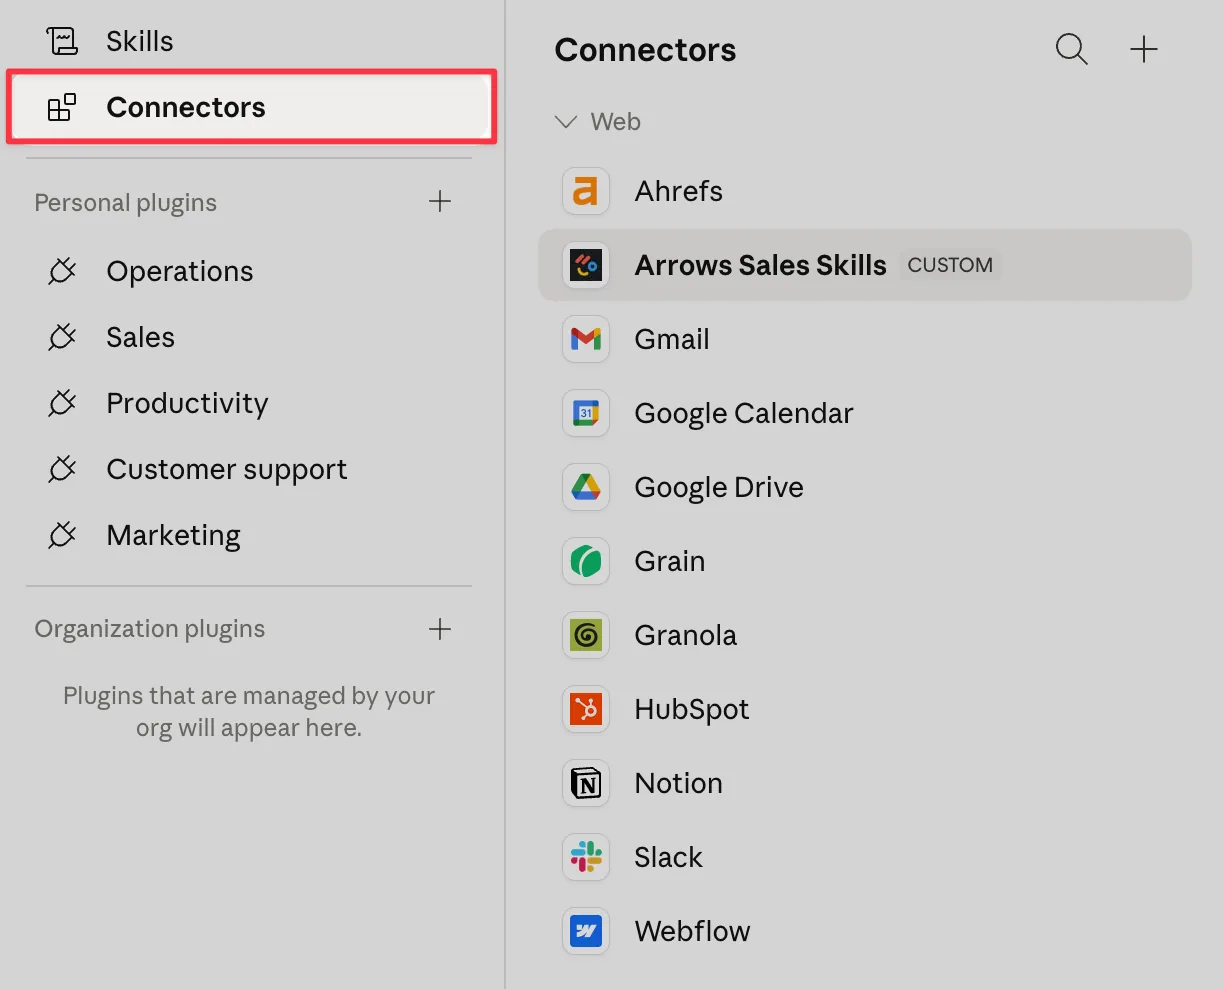Collapse the Web connectors group chevron
Screen dimensions: 1224x989
[x=566, y=122]
